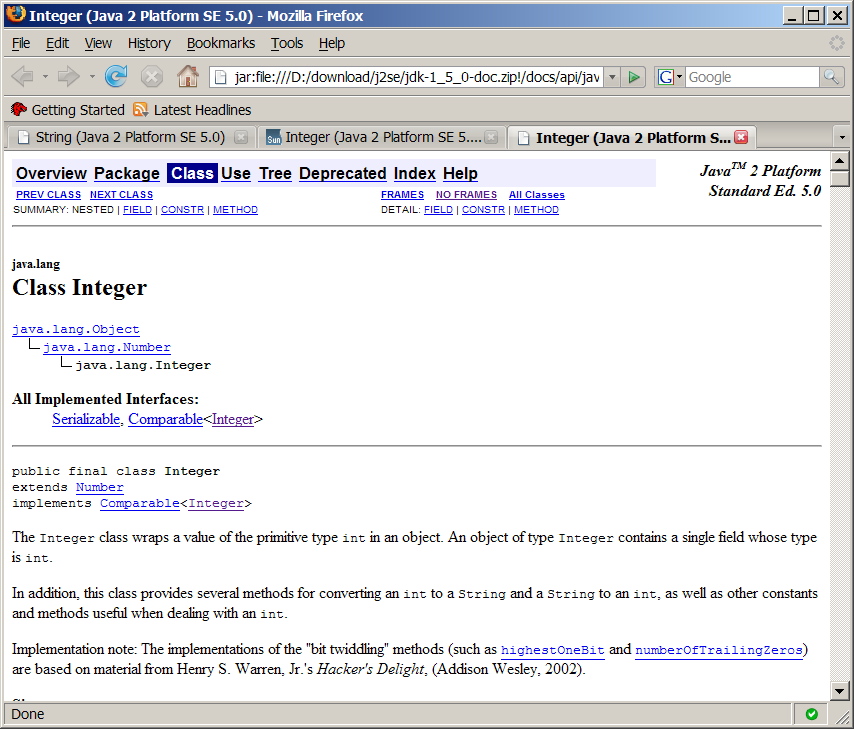Go to NEXT CLASS

coord(121,195)
